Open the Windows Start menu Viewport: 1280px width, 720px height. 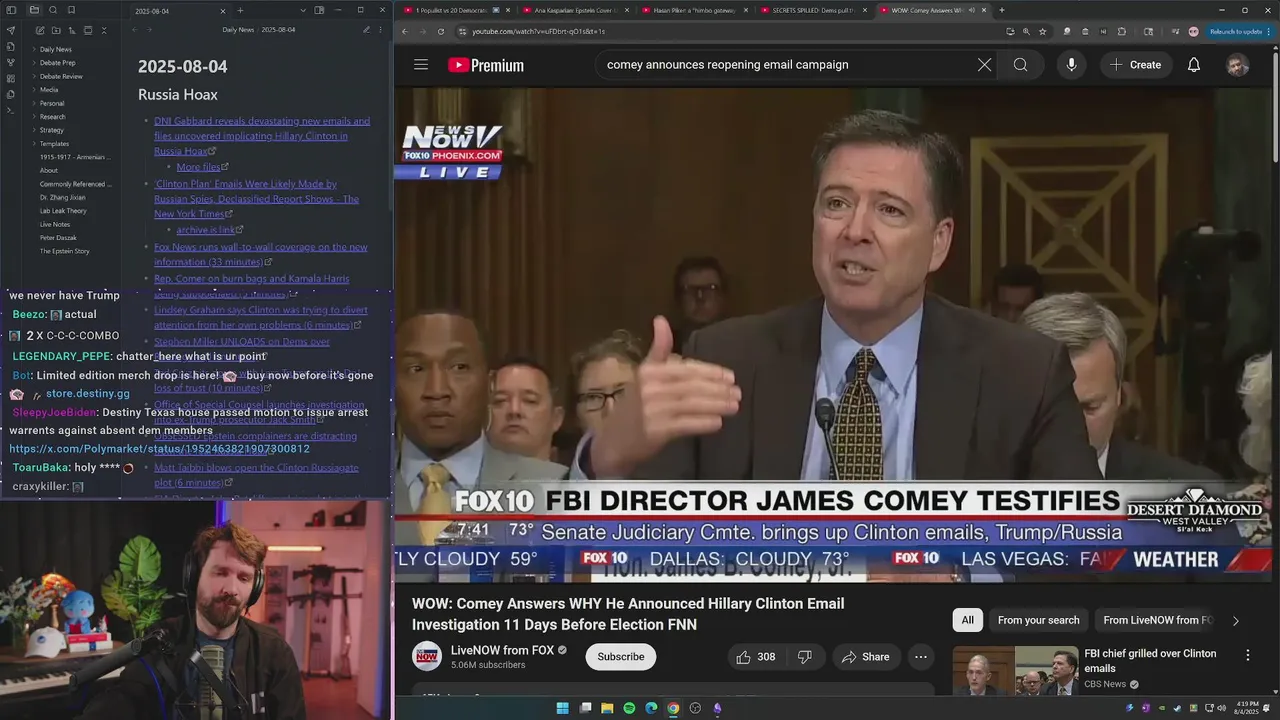click(563, 708)
